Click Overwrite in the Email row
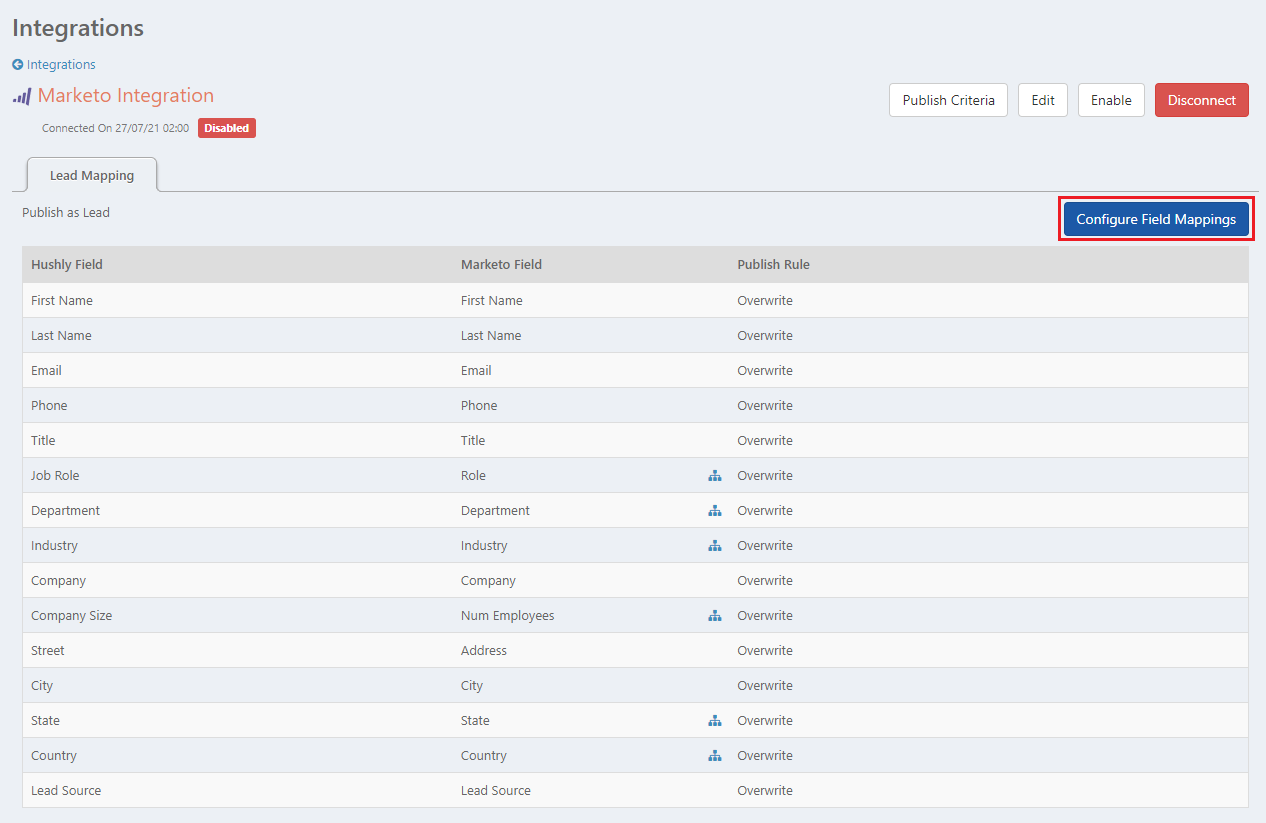1266x823 pixels. [765, 371]
